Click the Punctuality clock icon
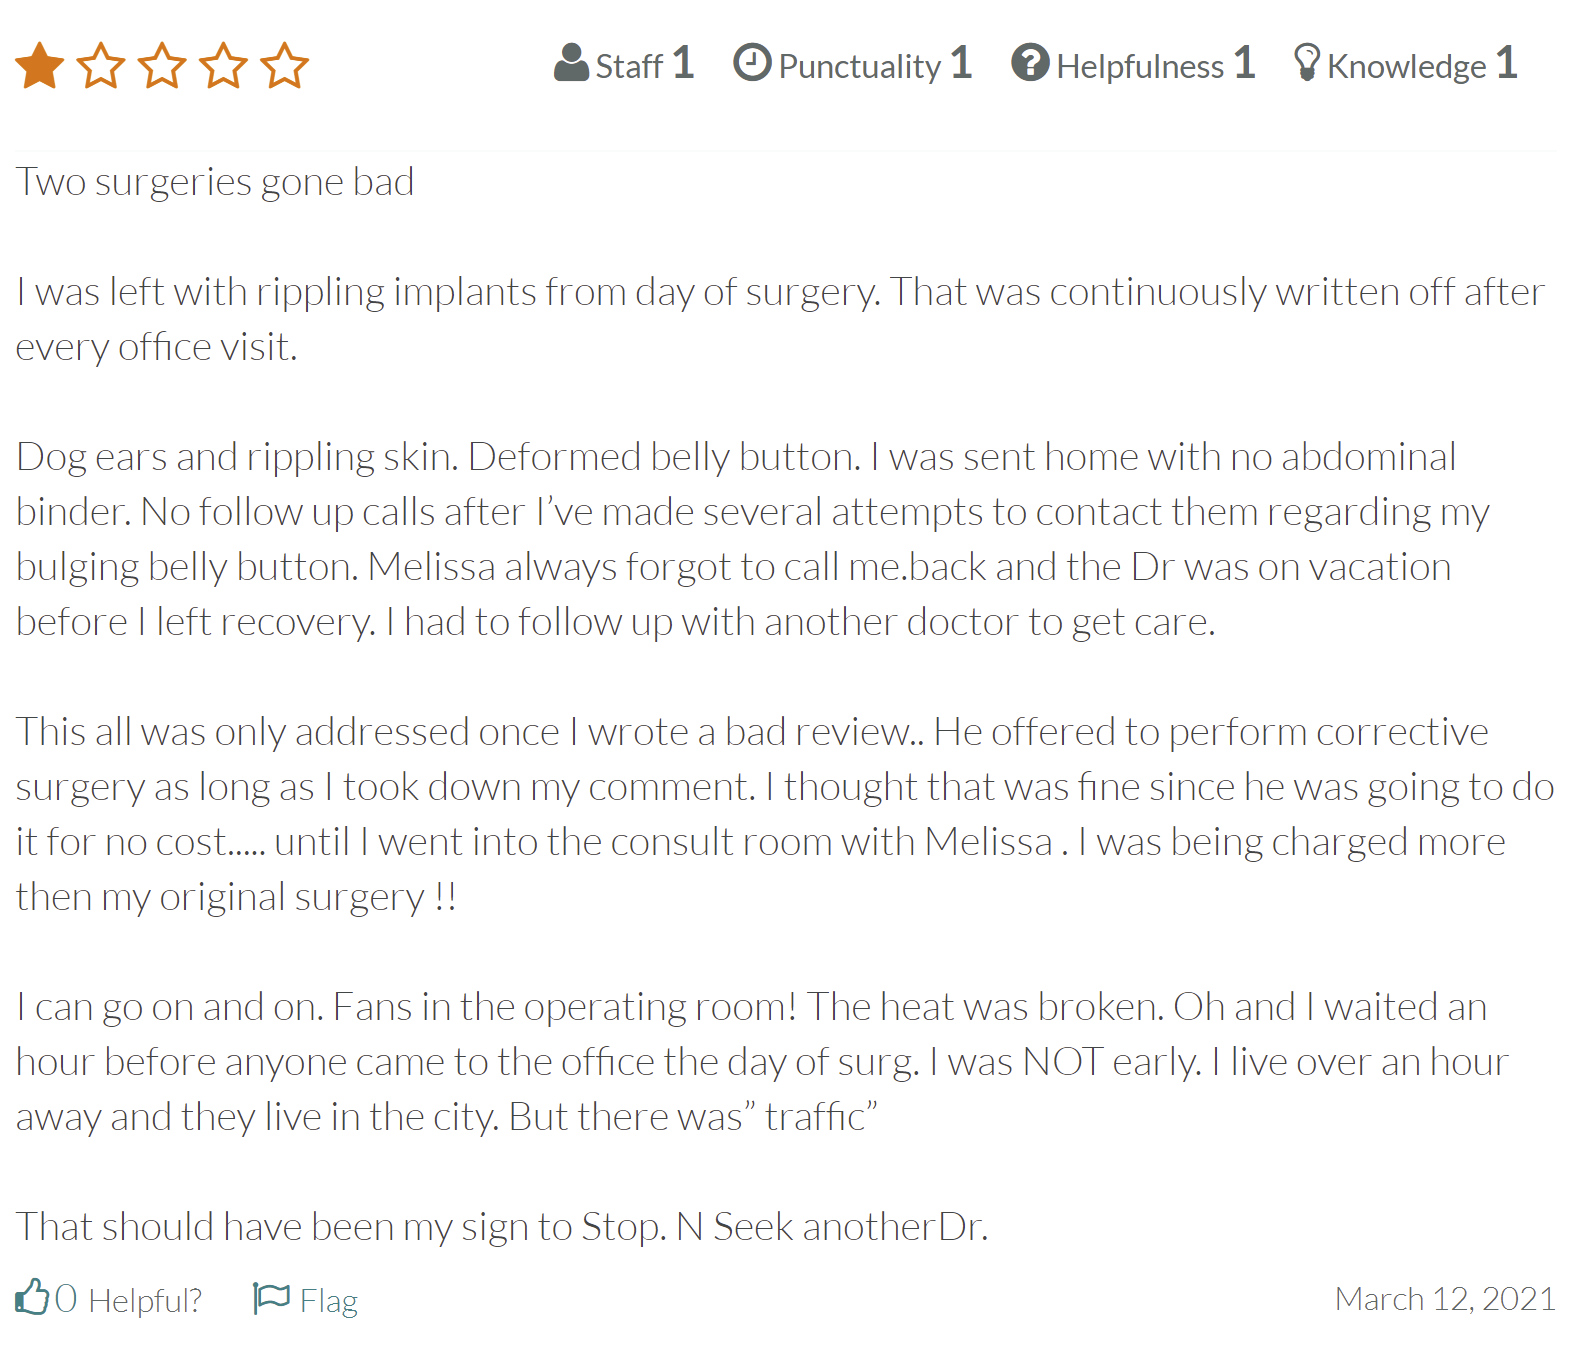This screenshot has width=1572, height=1371. point(752,62)
